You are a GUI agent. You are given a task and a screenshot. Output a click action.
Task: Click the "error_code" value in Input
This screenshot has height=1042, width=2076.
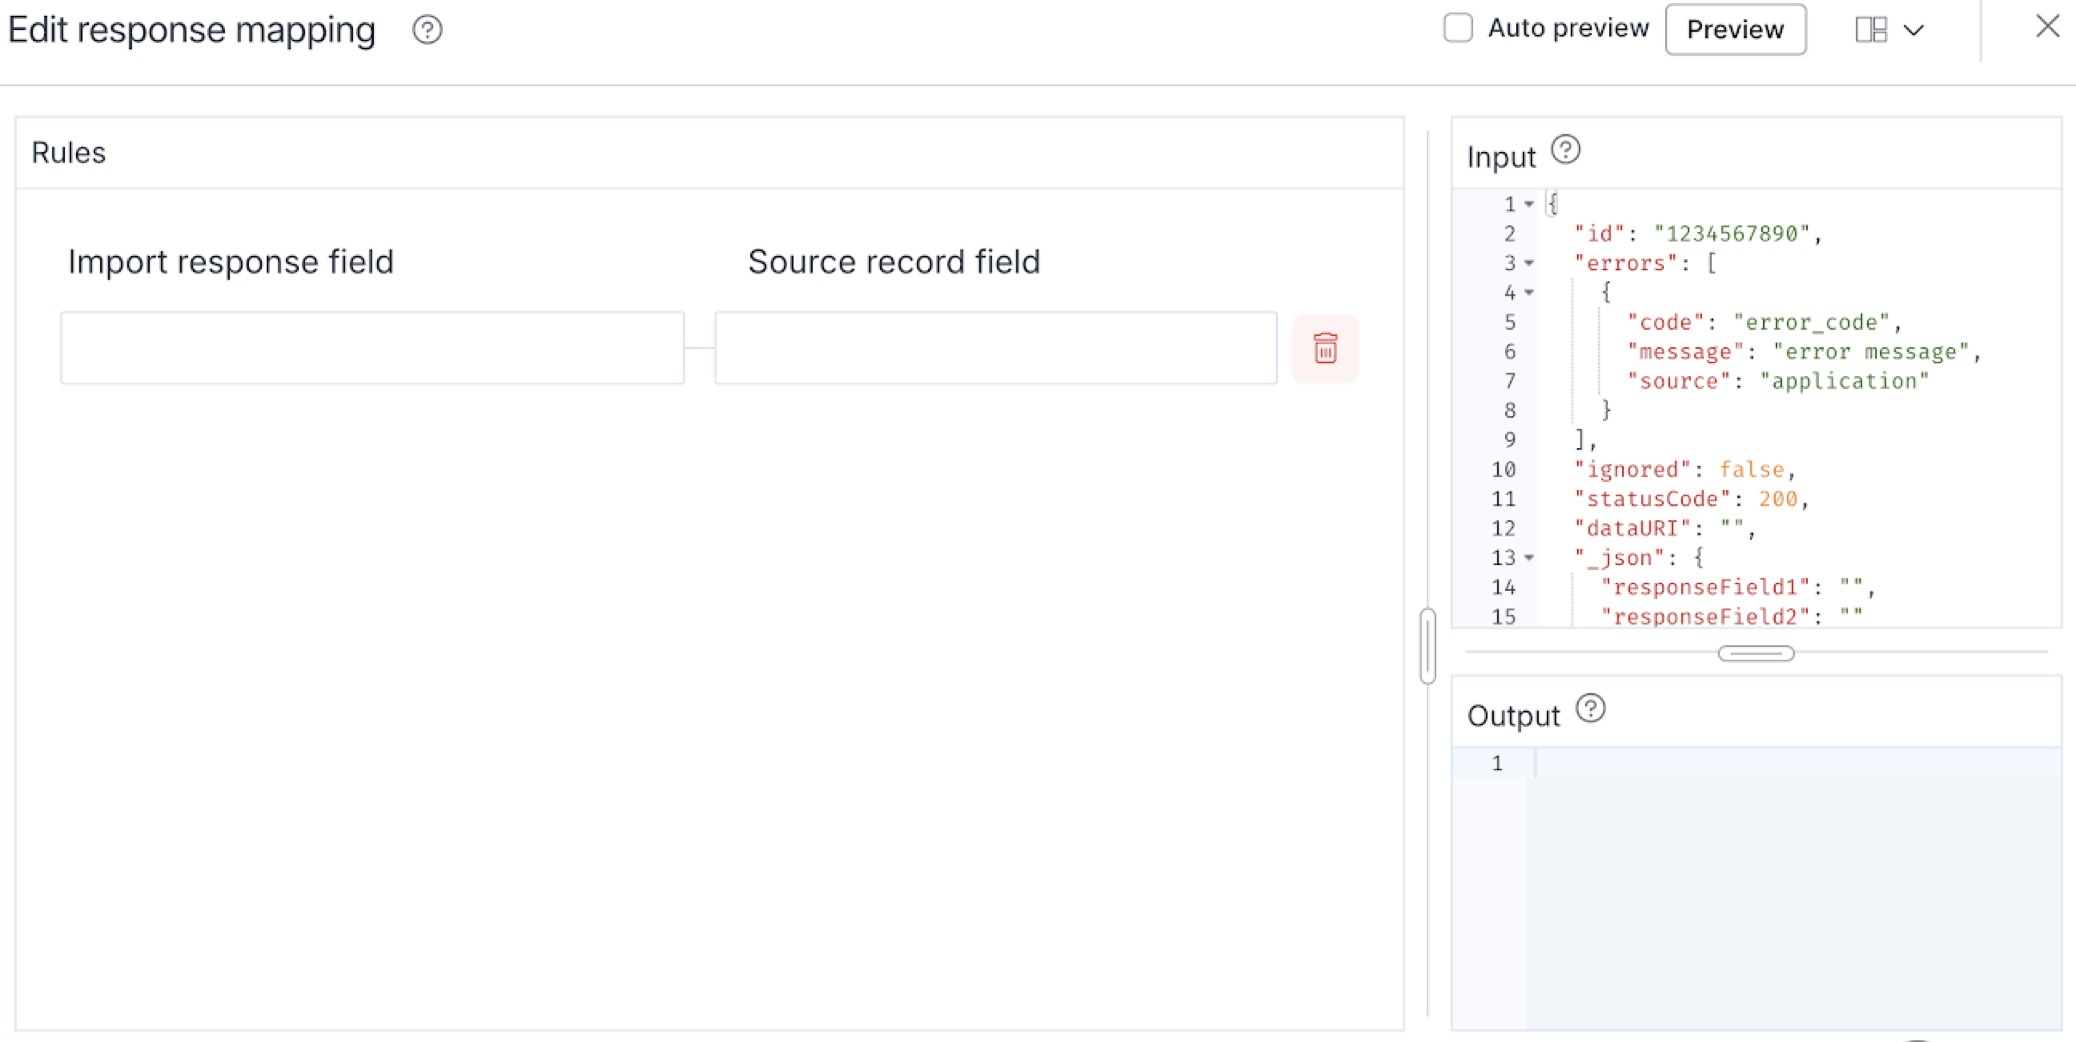[x=1812, y=322]
